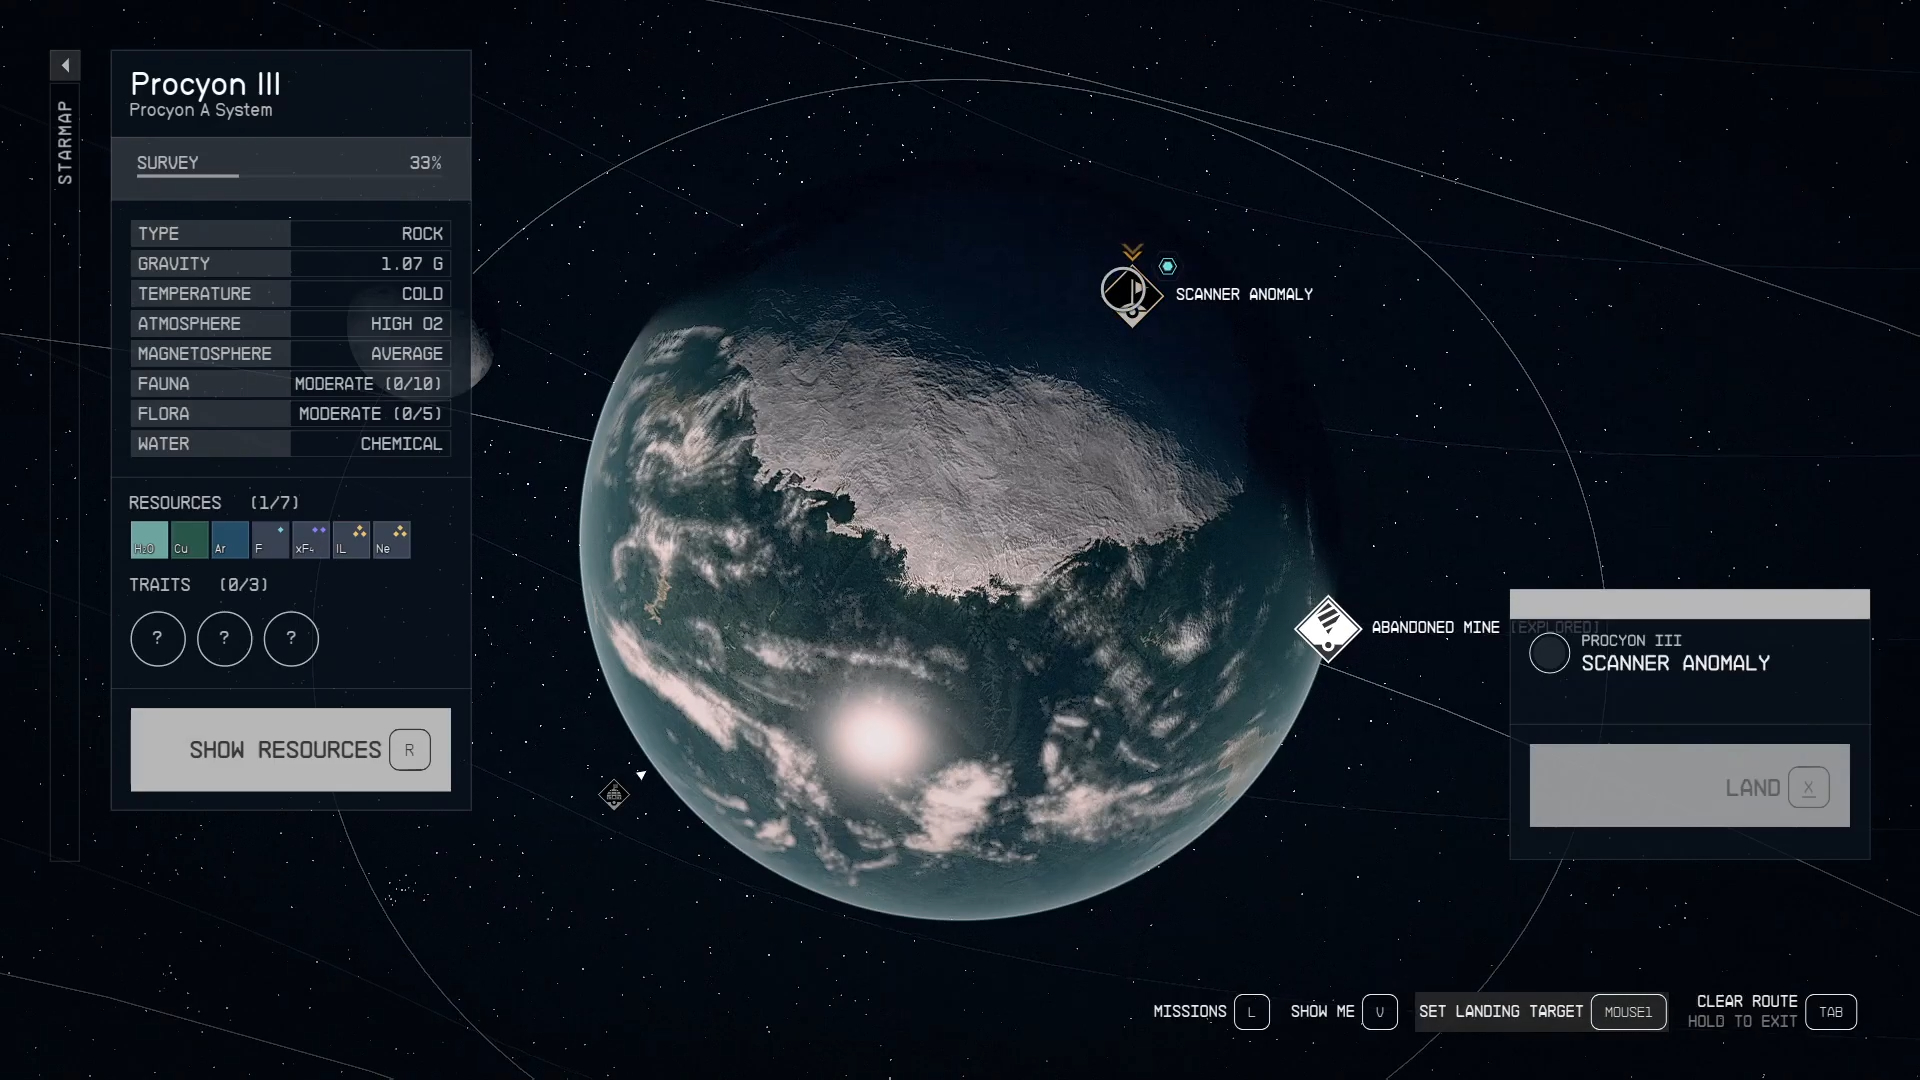Screen dimensions: 1920x1080
Task: Open the Show Me view
Action: [1380, 1011]
